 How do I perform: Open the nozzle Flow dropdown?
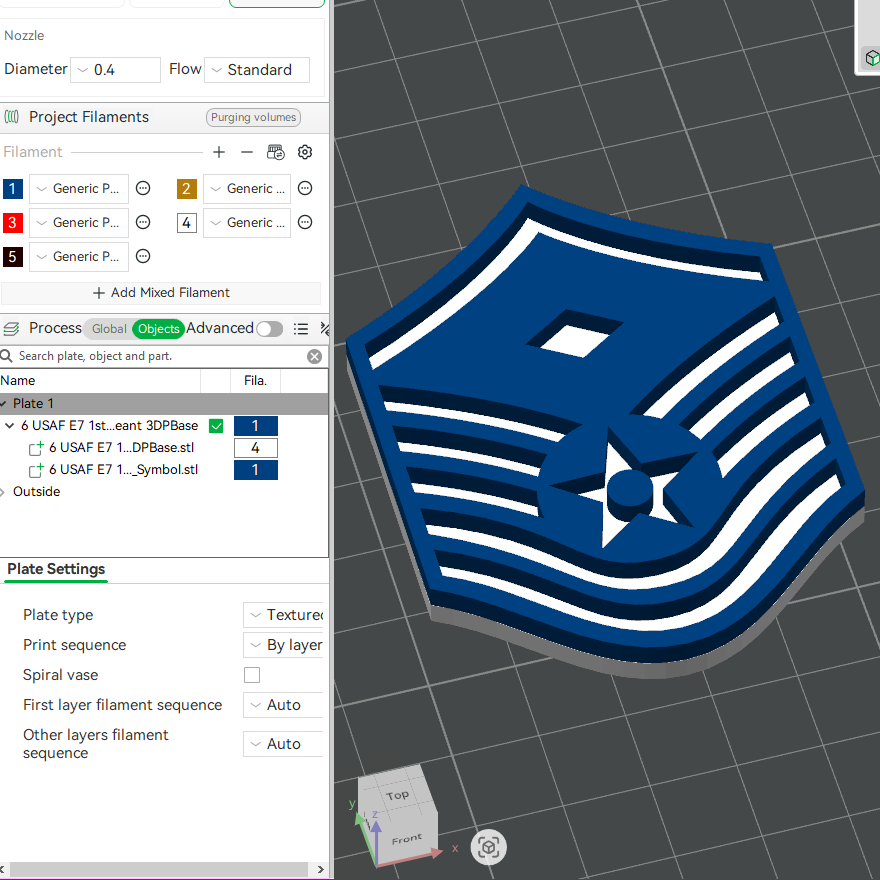[x=257, y=70]
